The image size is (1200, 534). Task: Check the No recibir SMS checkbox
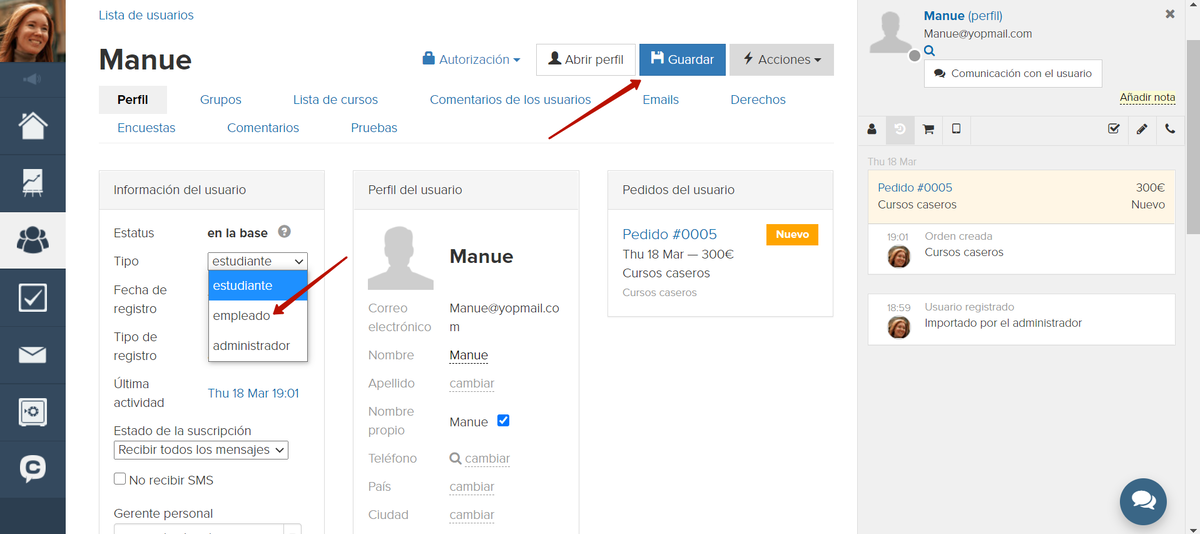pos(120,479)
